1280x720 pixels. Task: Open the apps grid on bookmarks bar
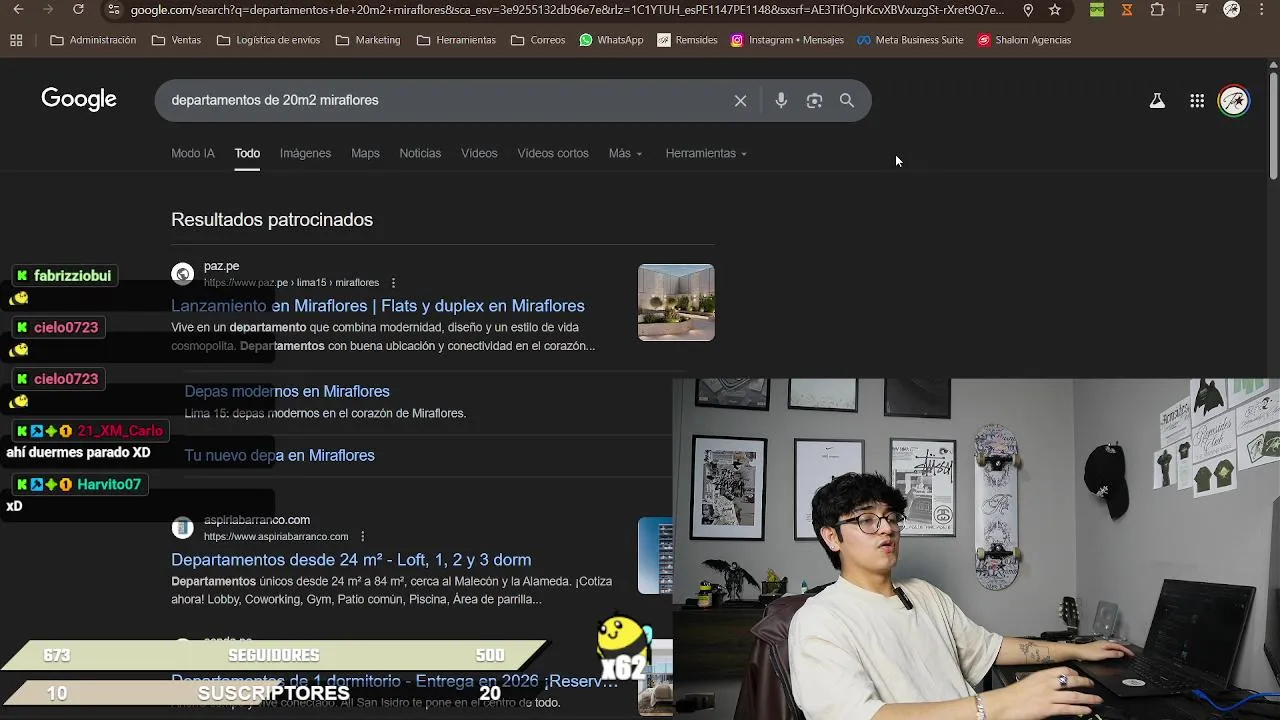(16, 40)
